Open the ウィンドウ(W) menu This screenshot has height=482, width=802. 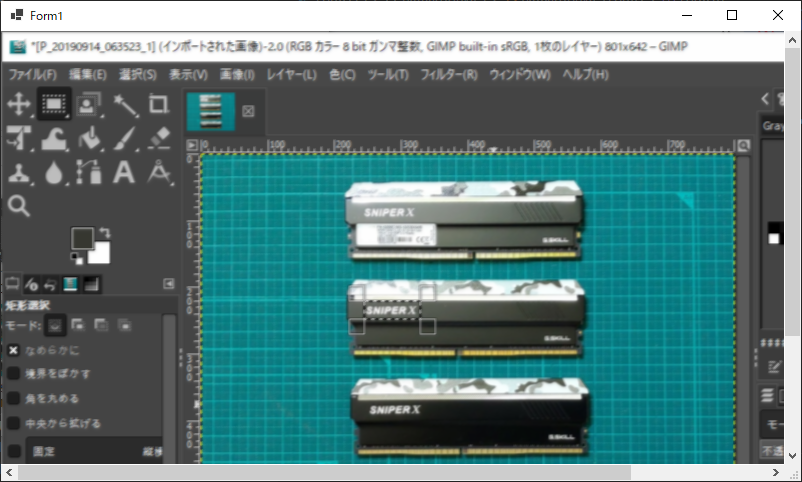tap(520, 75)
